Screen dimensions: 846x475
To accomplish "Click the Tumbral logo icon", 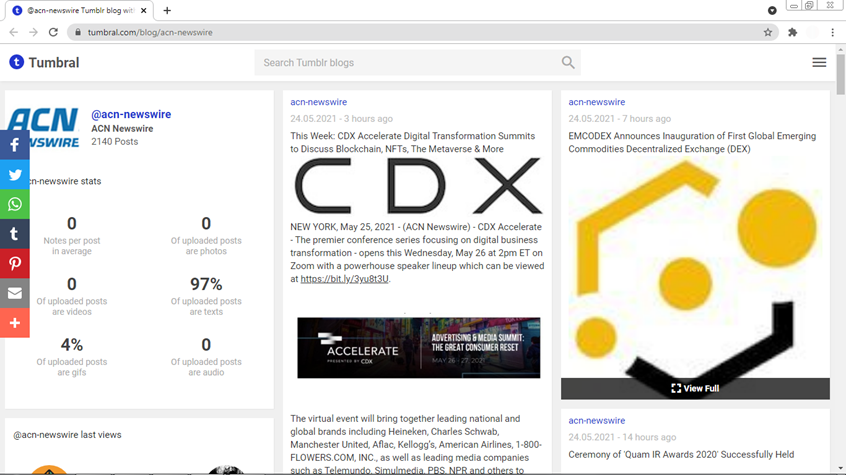I will 17,62.
